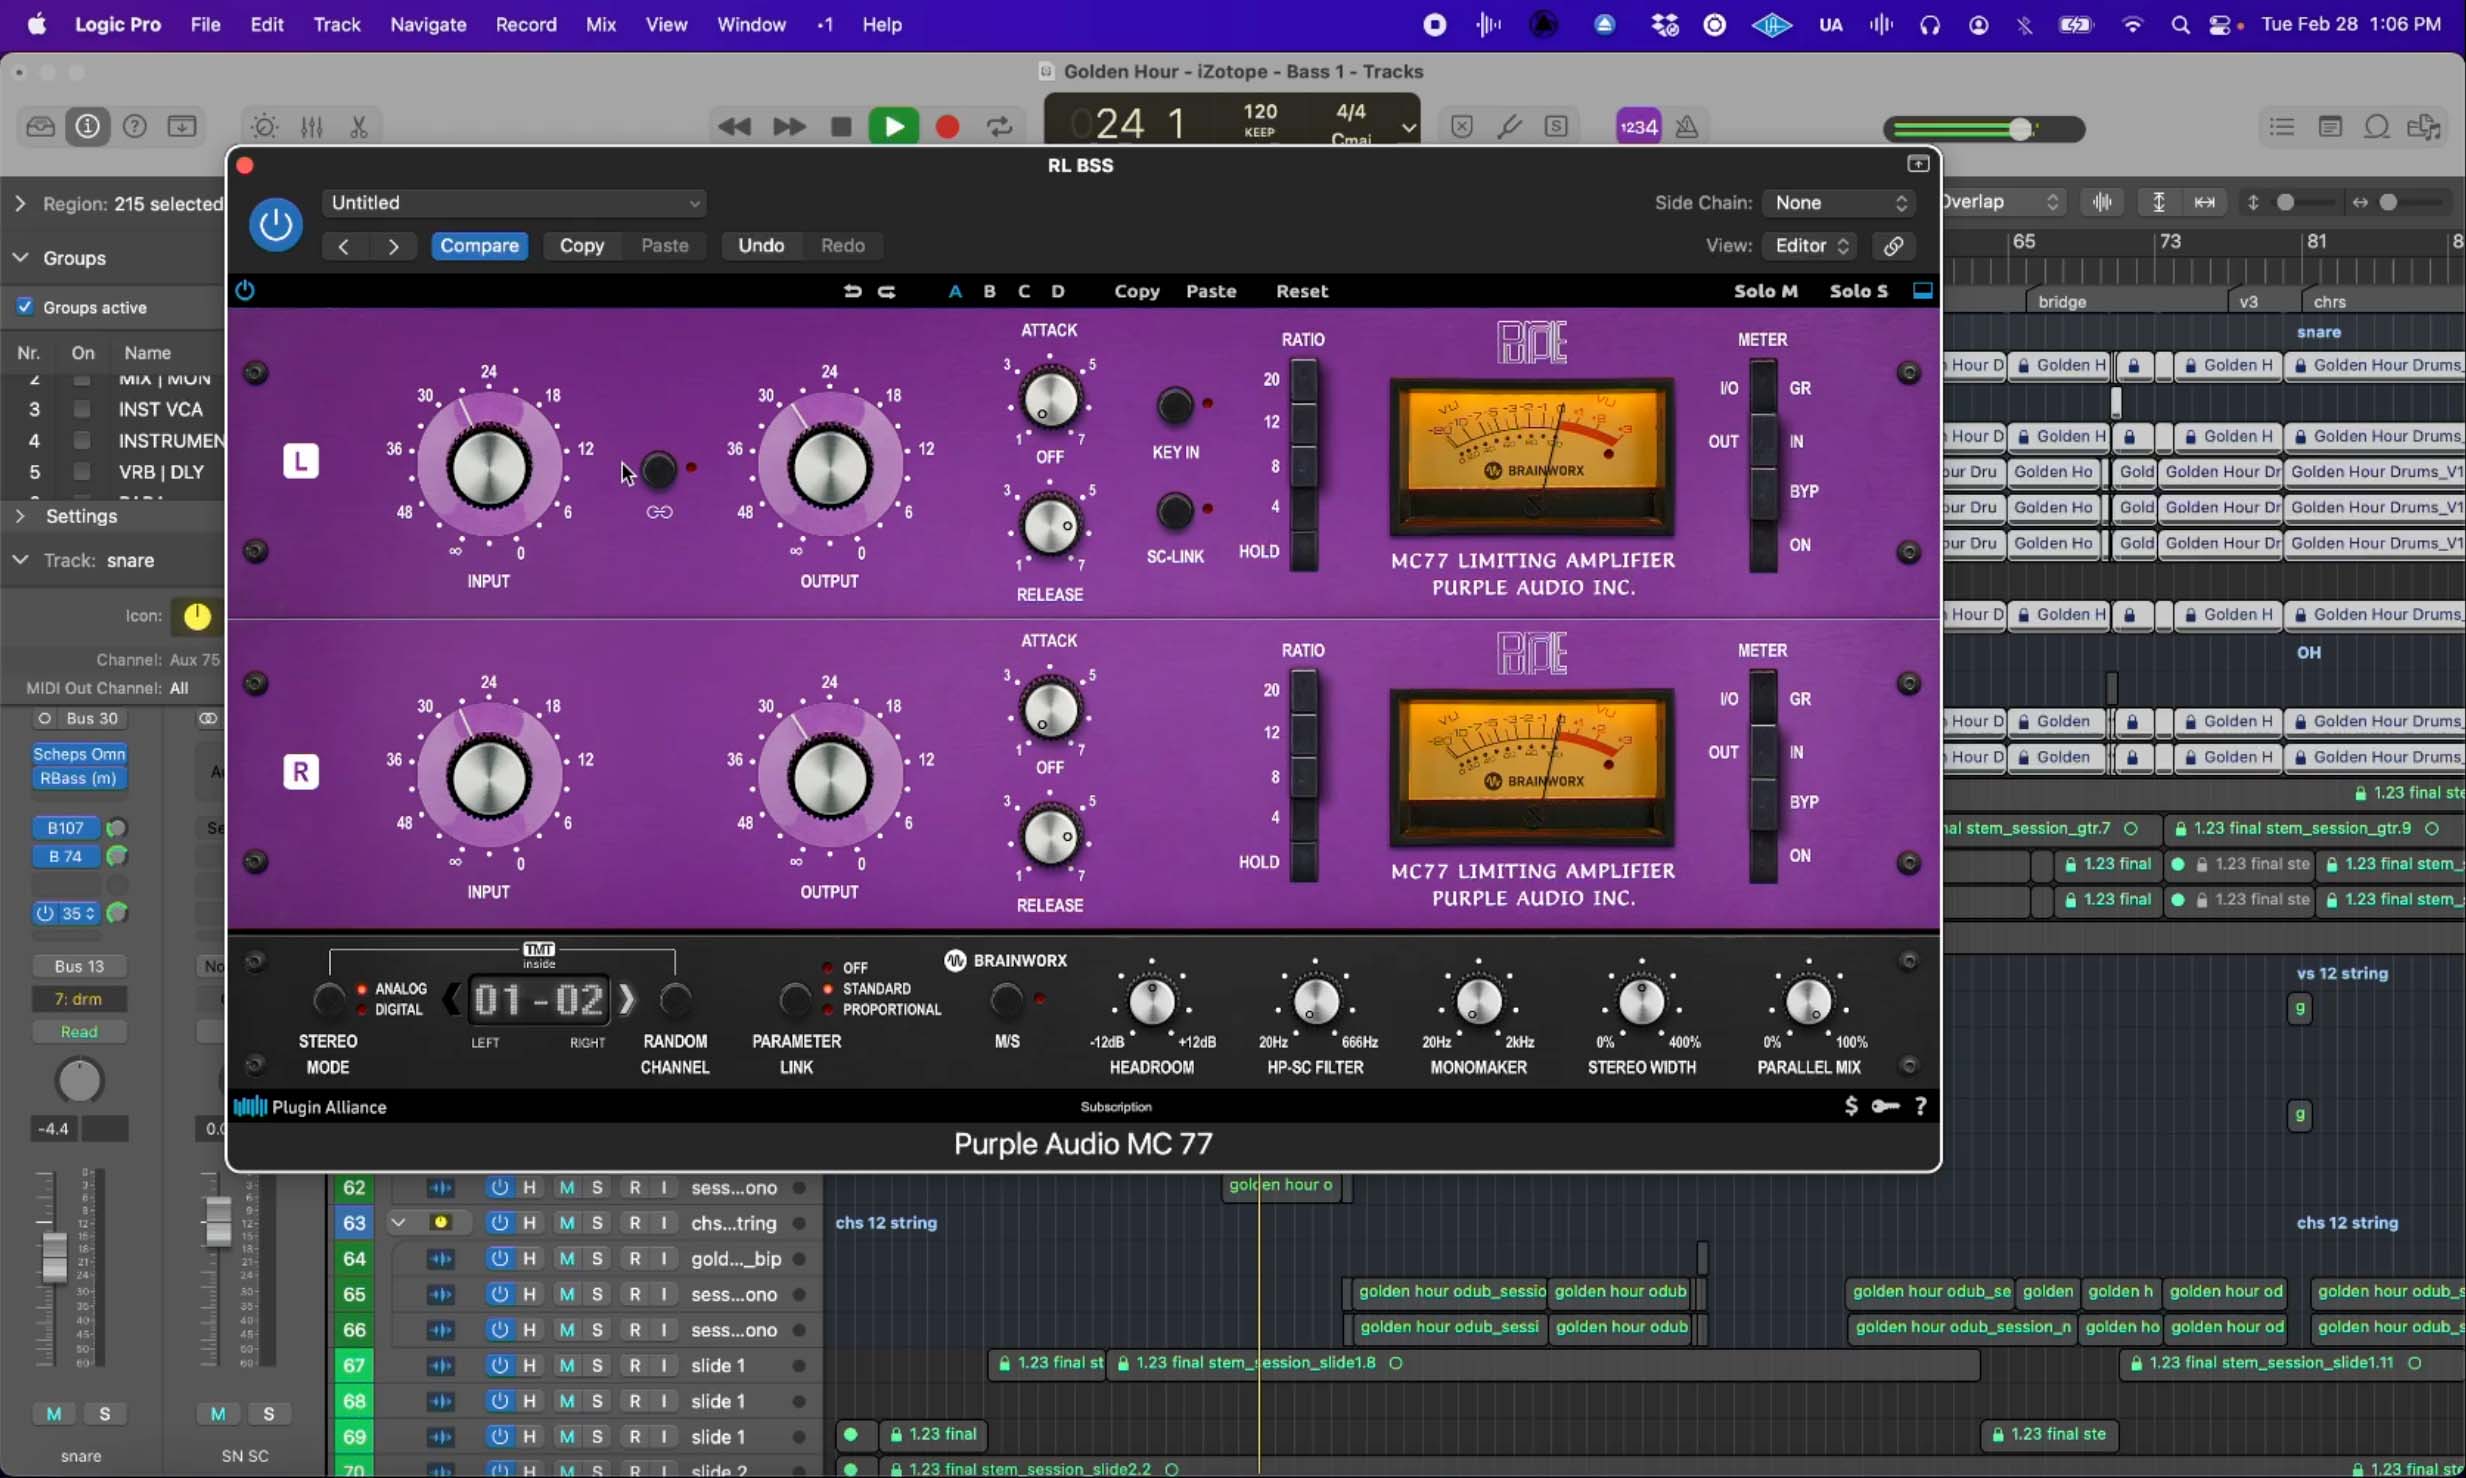This screenshot has height=1478, width=2466.
Task: Click the plugin header Copy button
Action: click(x=581, y=246)
